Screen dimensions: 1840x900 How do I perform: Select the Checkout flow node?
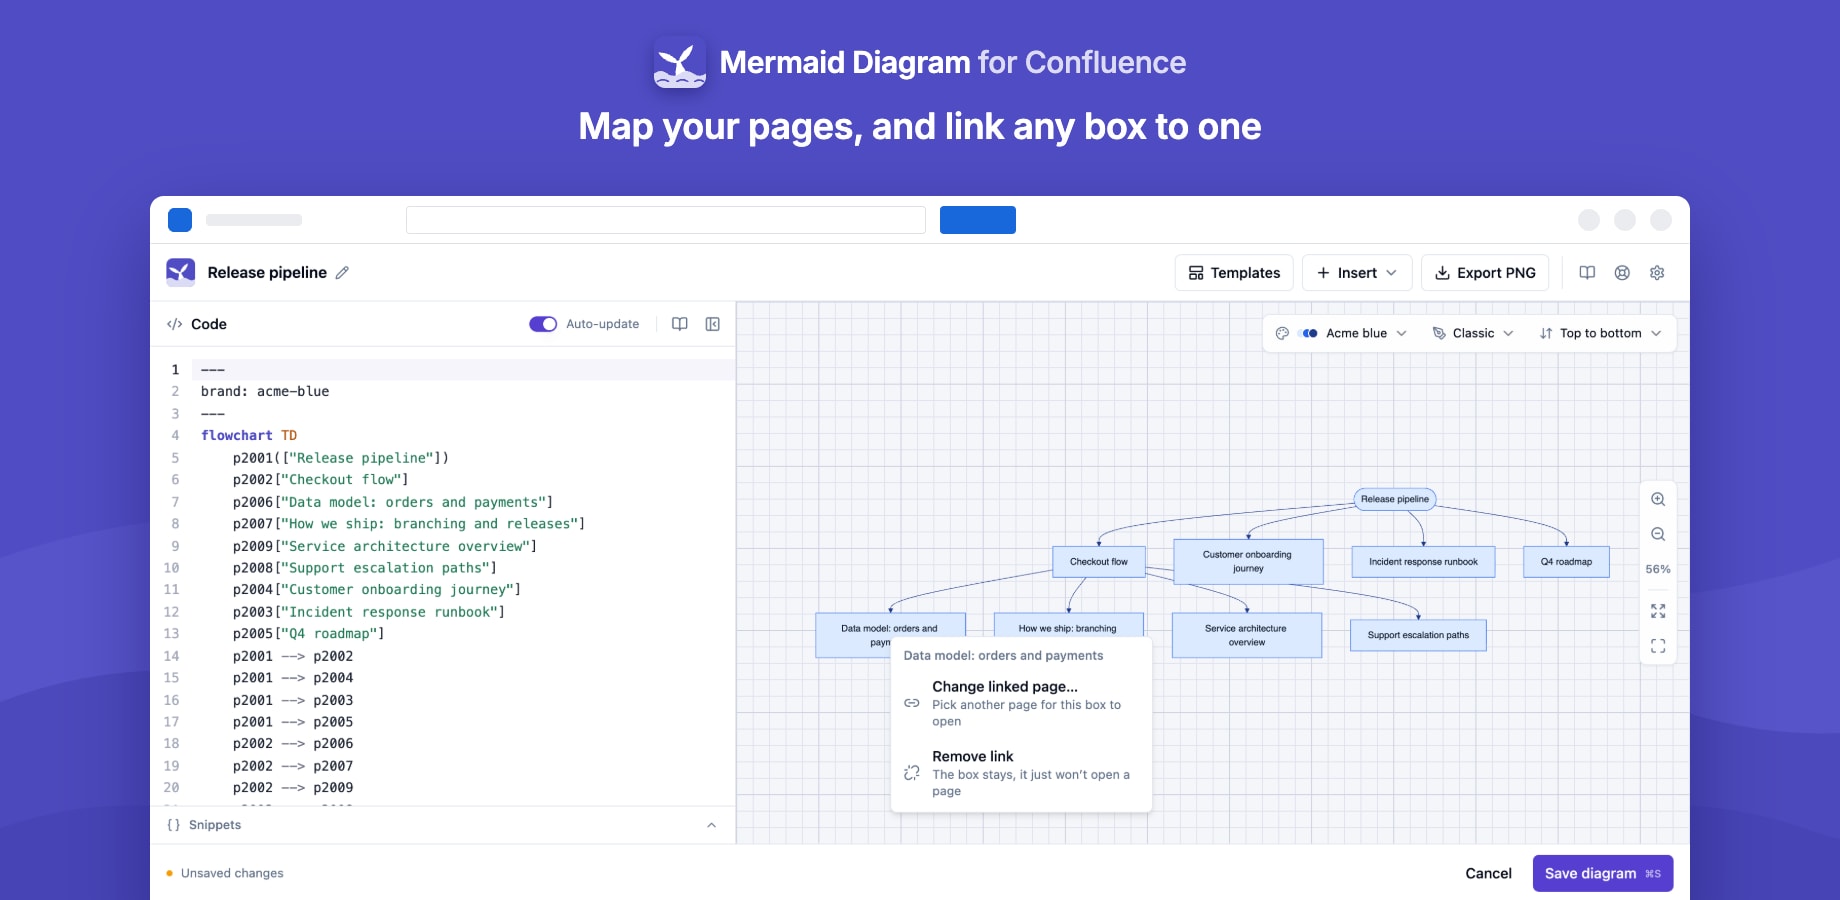pos(1099,562)
